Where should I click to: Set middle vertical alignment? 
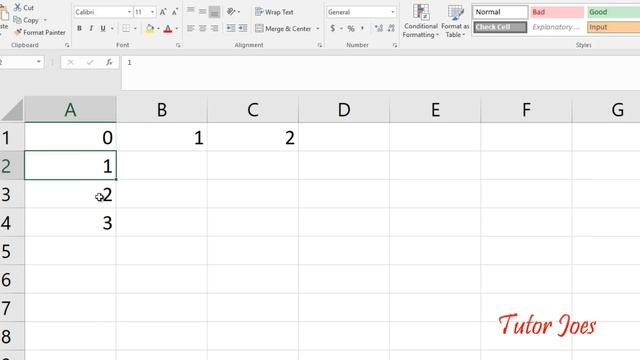coord(202,11)
